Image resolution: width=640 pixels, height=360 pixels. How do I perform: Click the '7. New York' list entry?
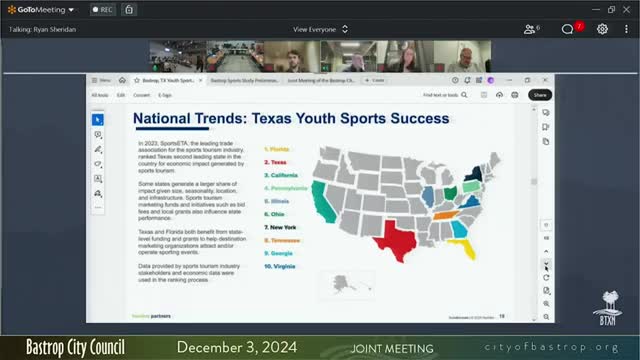[x=280, y=227]
